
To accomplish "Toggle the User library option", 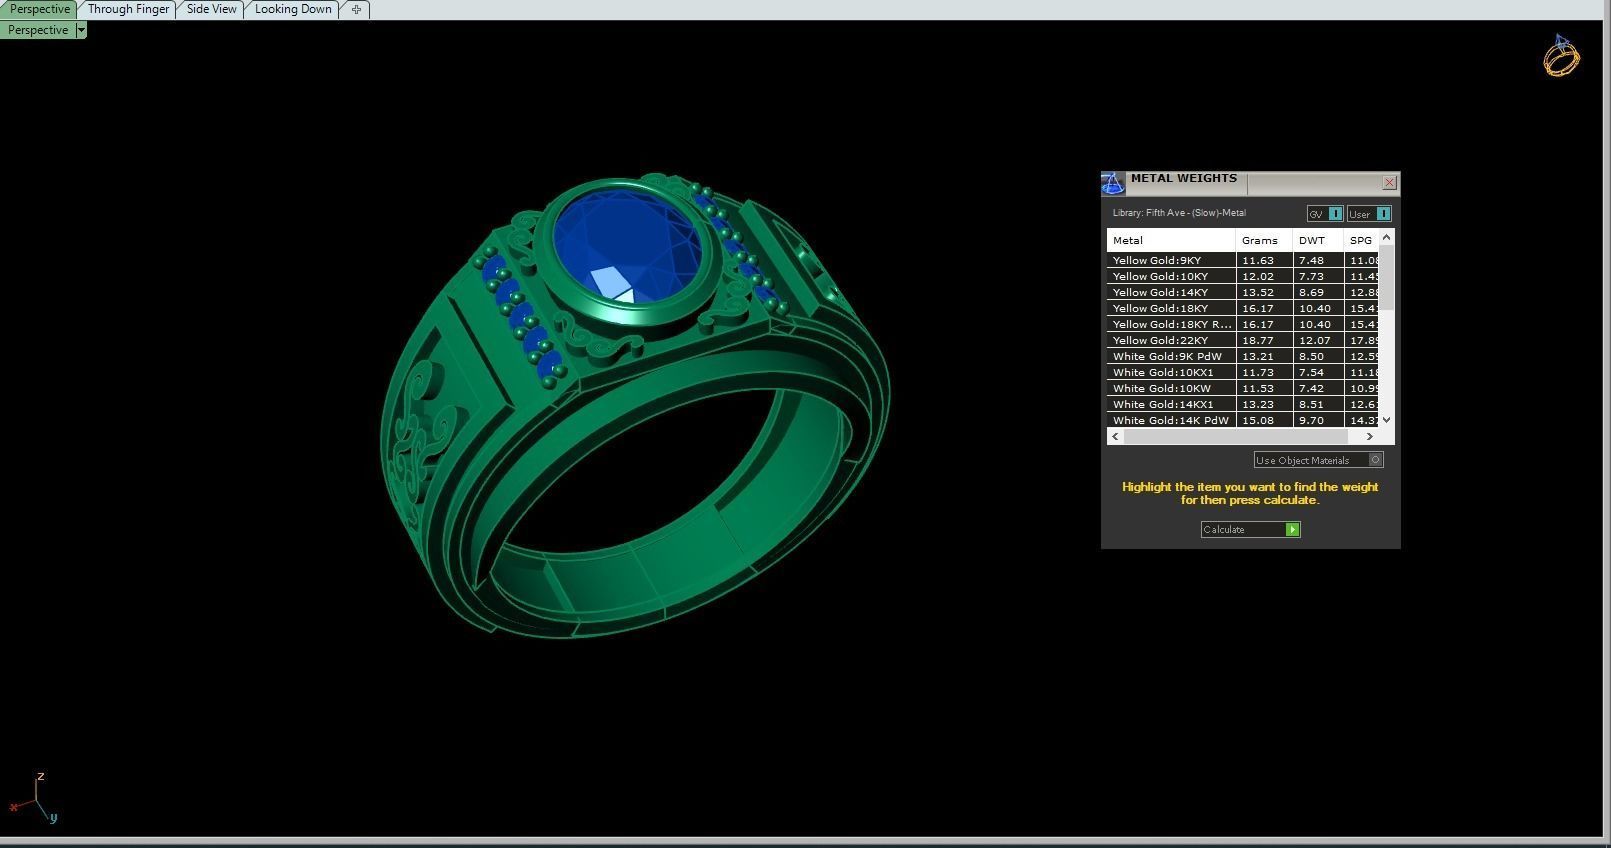I will pos(1368,214).
